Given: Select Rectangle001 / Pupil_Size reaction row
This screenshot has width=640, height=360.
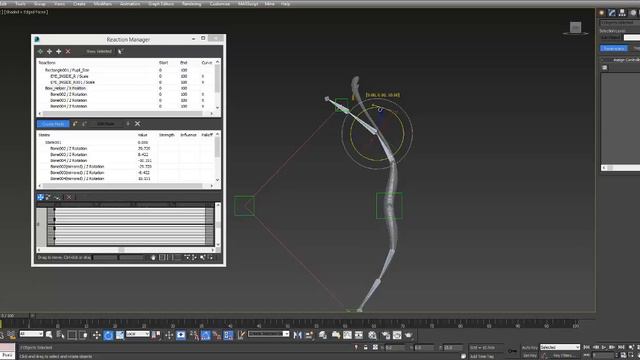Looking at the screenshot, I should 67,70.
